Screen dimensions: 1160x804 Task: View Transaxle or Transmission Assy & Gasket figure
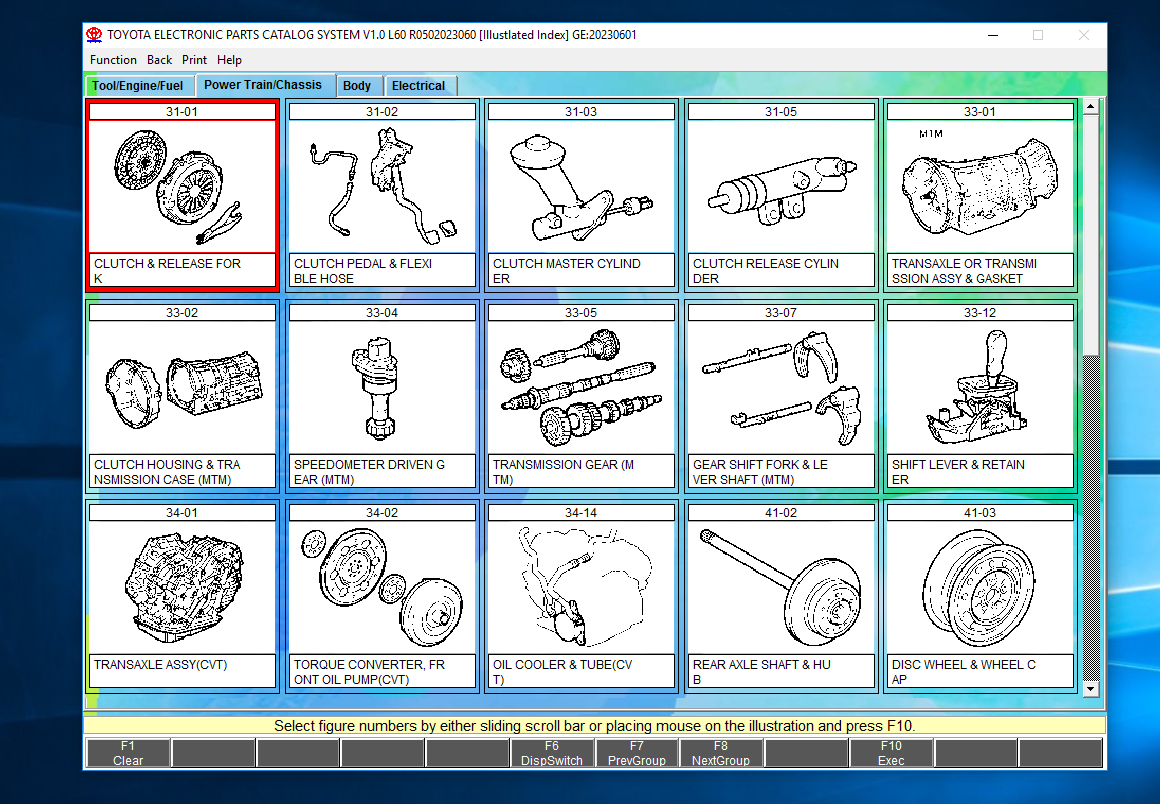pyautogui.click(x=979, y=185)
